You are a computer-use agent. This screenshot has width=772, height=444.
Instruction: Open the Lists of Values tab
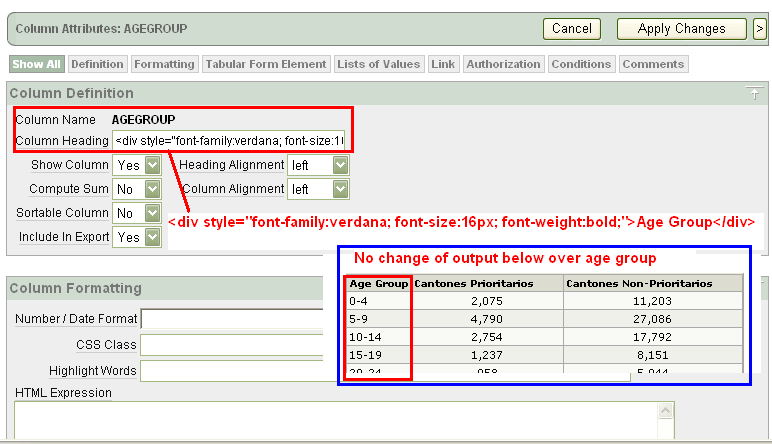[x=379, y=64]
